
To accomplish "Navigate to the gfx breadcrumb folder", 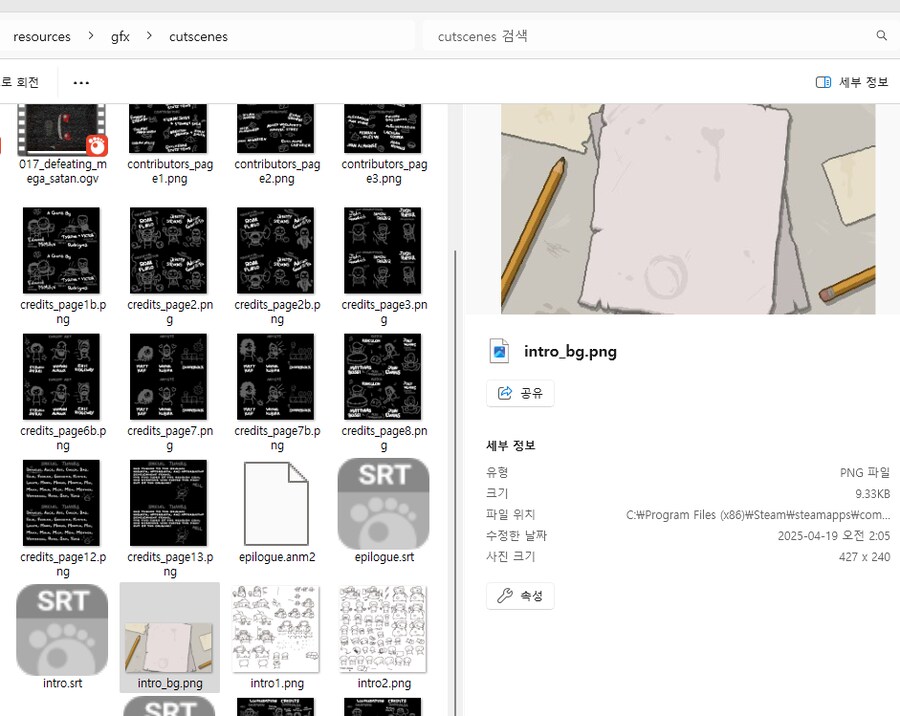I will 120,36.
